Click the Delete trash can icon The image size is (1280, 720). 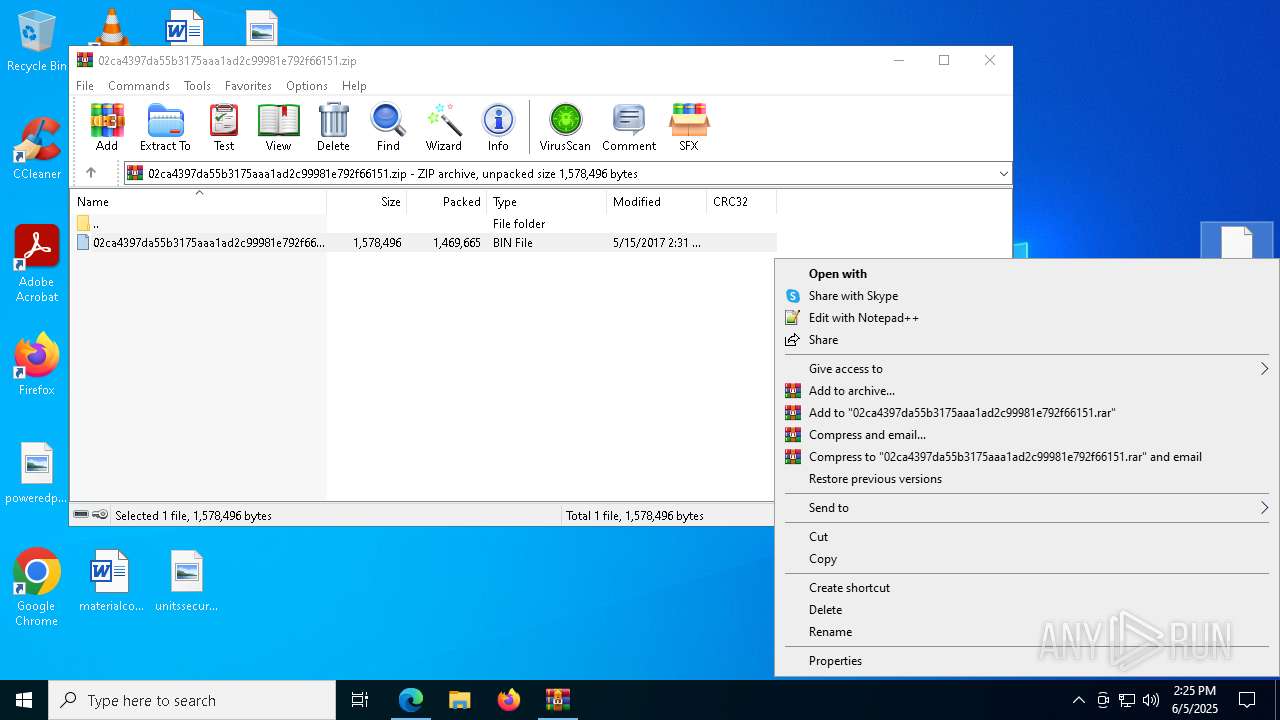pyautogui.click(x=333, y=127)
